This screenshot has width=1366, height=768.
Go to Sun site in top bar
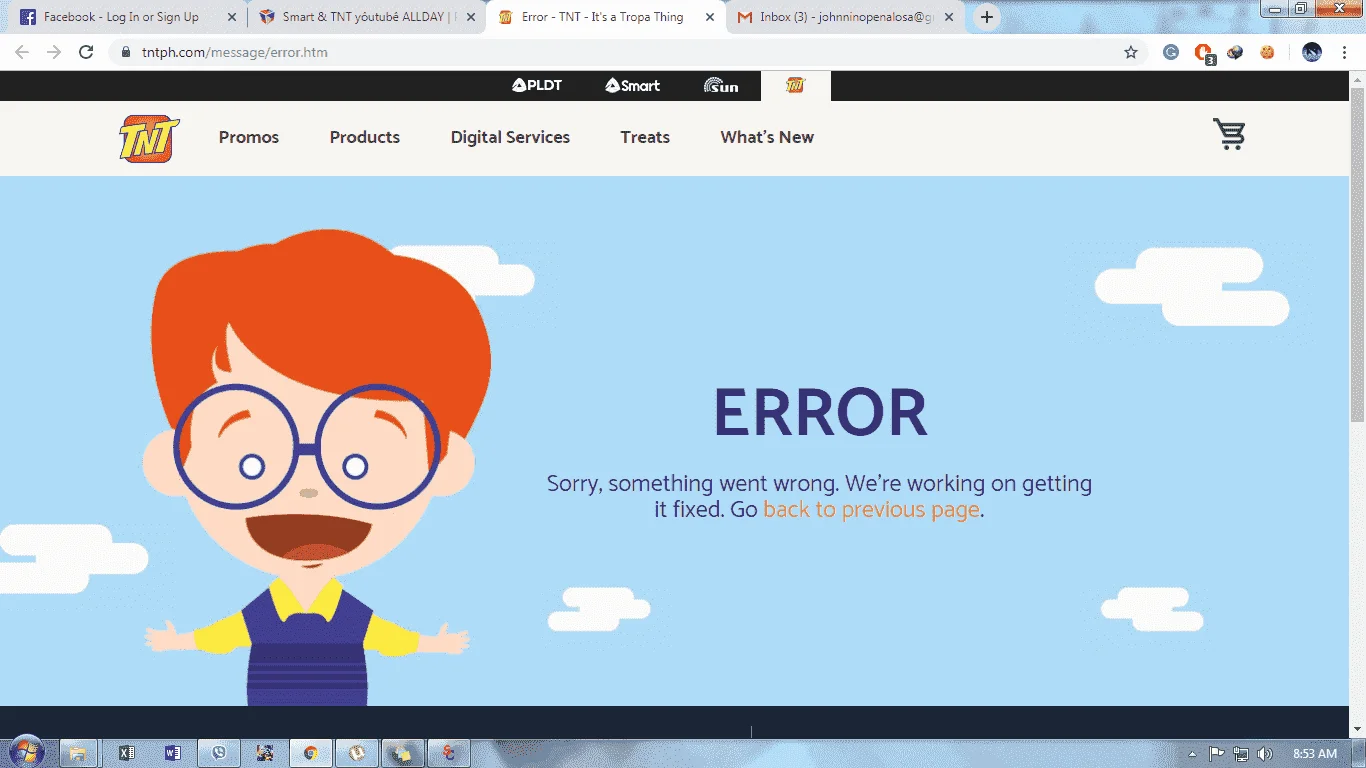pos(721,86)
